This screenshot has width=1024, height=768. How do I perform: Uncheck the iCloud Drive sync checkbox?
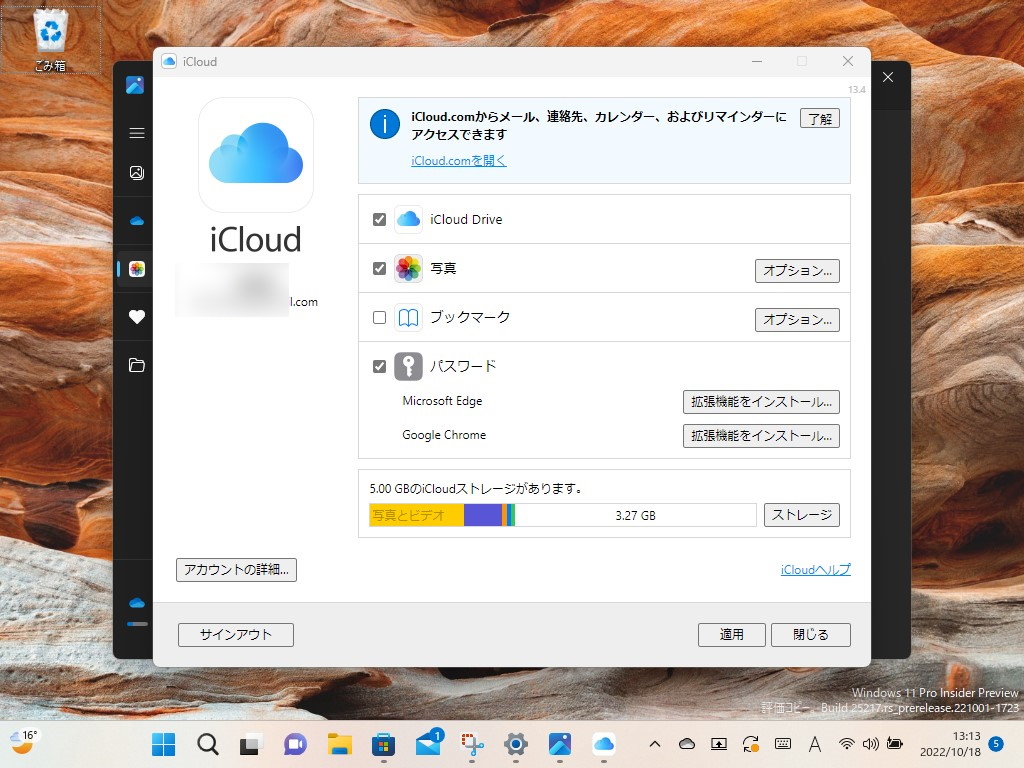379,218
